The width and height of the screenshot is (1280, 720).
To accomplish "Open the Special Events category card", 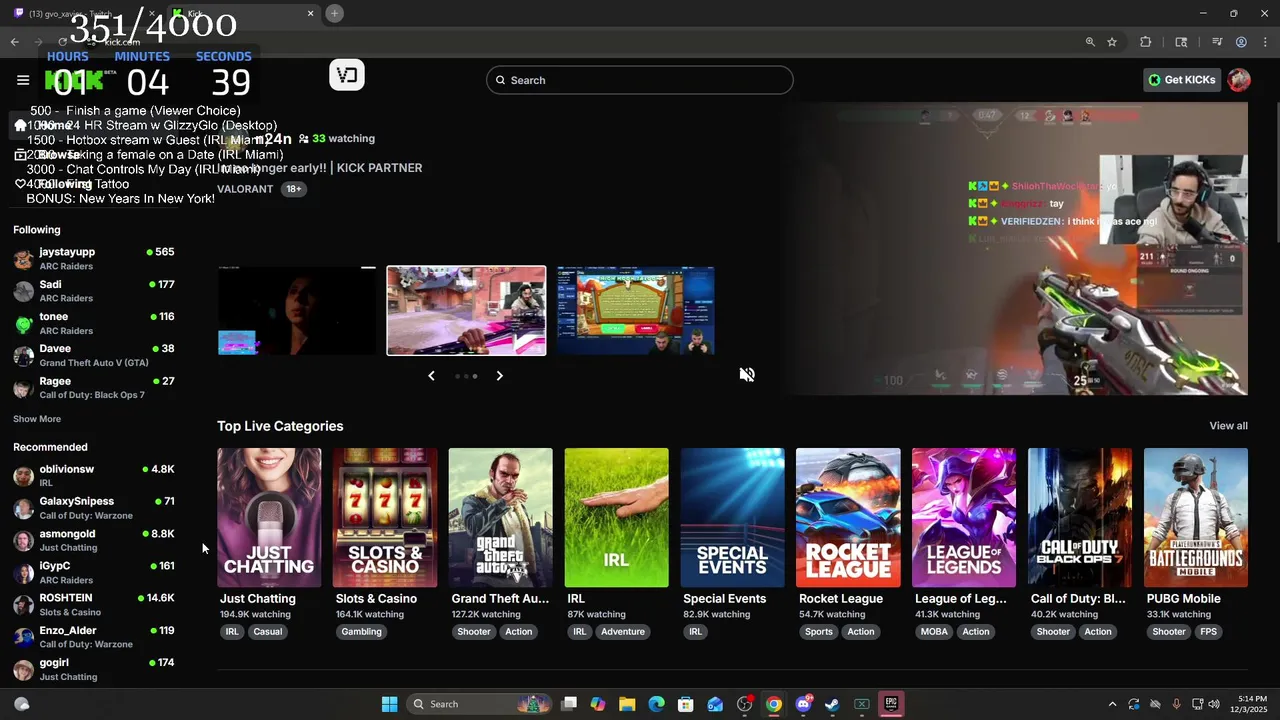I will [733, 517].
